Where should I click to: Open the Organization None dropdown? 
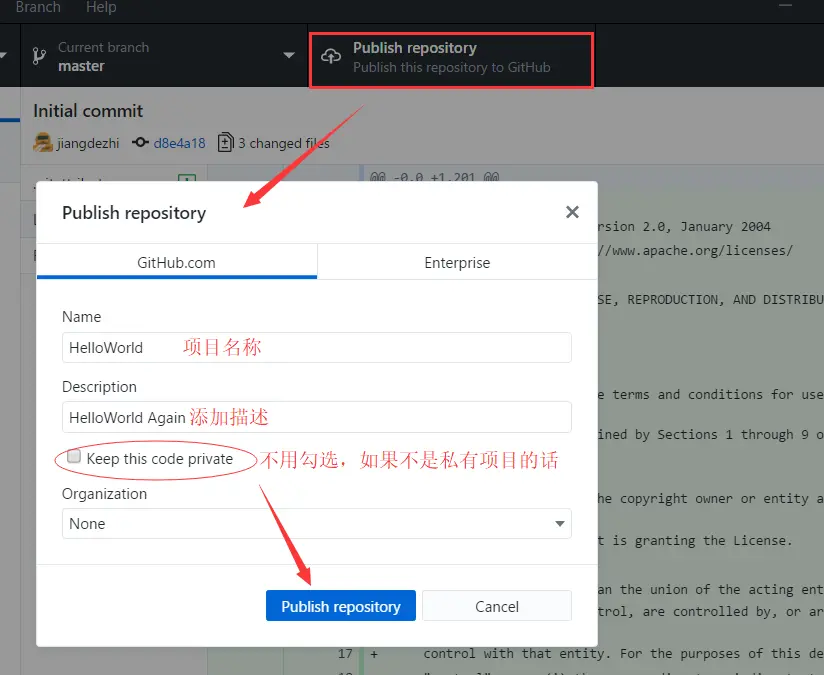tap(317, 524)
